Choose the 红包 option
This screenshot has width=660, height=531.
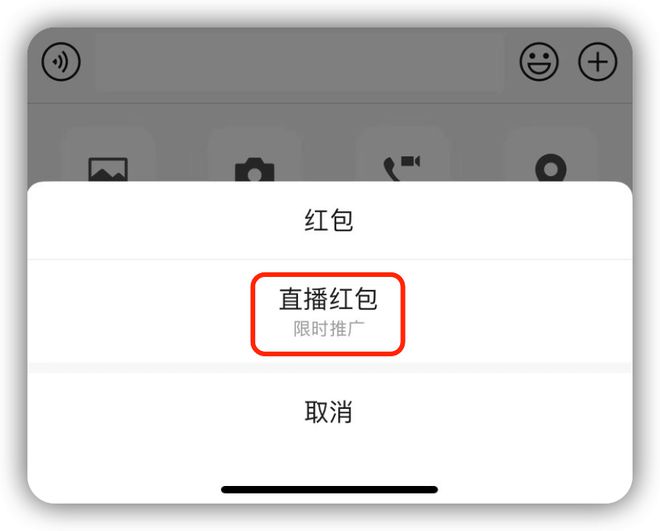pyautogui.click(x=329, y=220)
